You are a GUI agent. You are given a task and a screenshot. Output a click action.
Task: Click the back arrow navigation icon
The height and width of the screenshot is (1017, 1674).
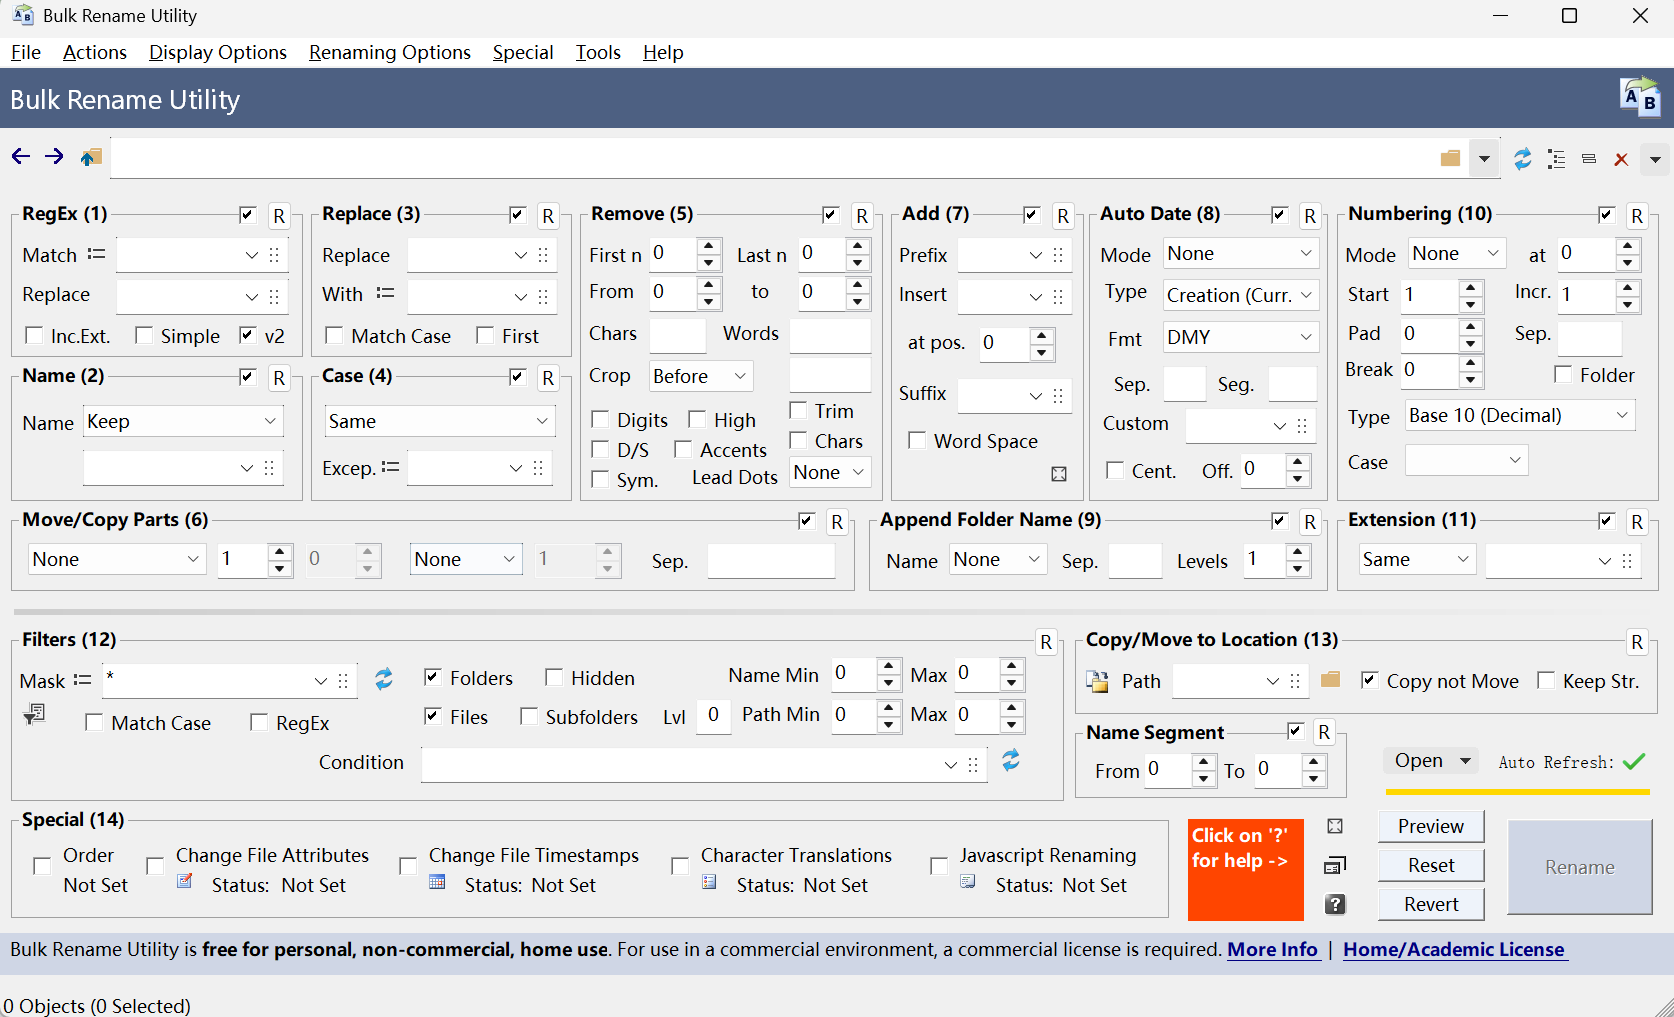pos(20,156)
